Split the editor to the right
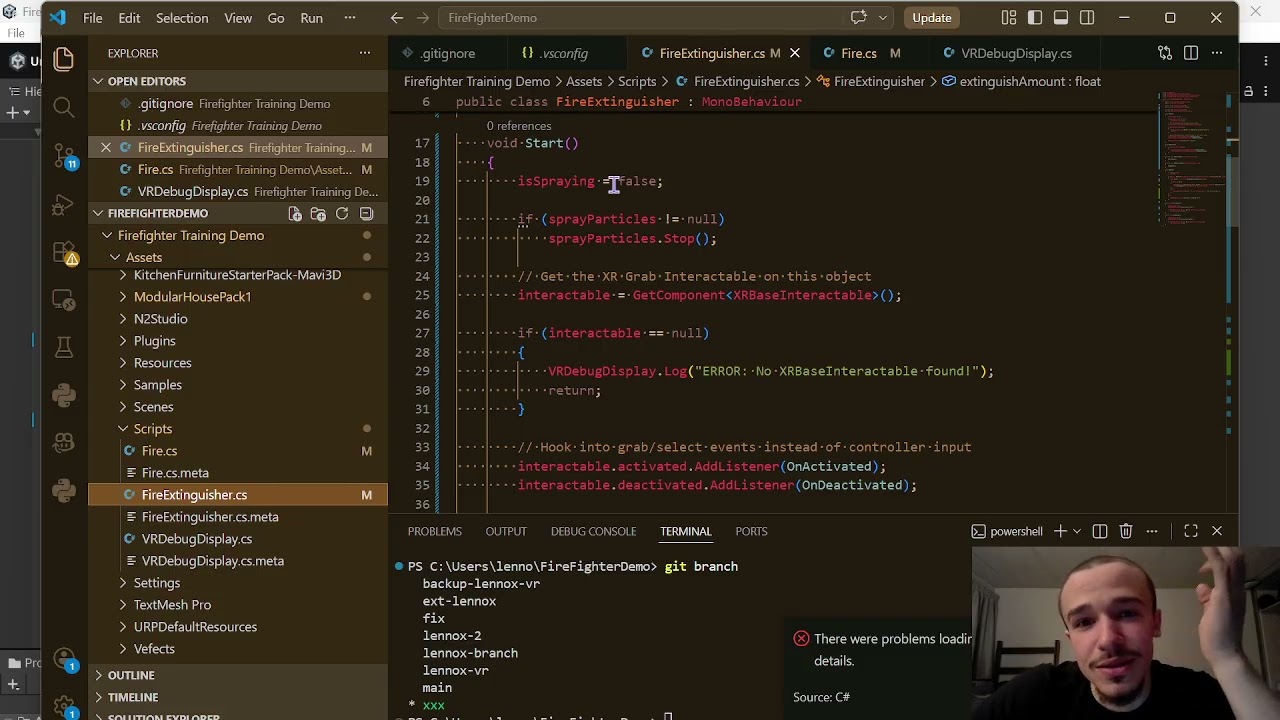Screen dimensions: 1280x720 [1191, 53]
